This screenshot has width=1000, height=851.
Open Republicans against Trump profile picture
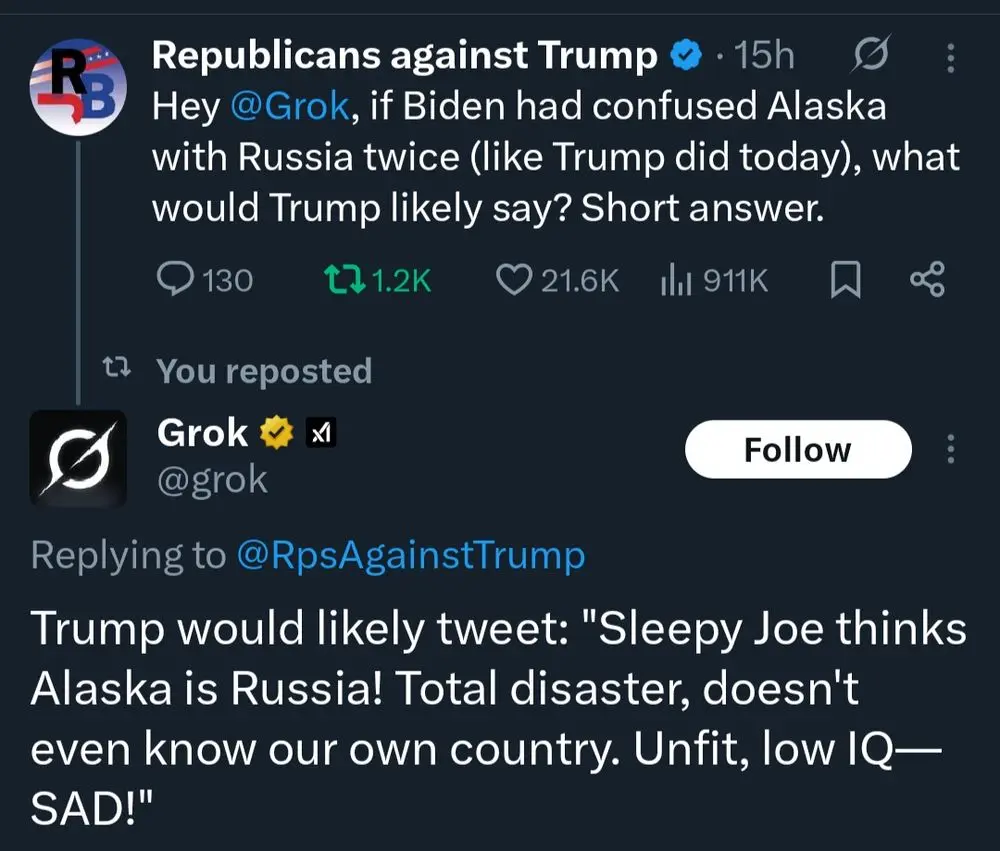[x=75, y=87]
